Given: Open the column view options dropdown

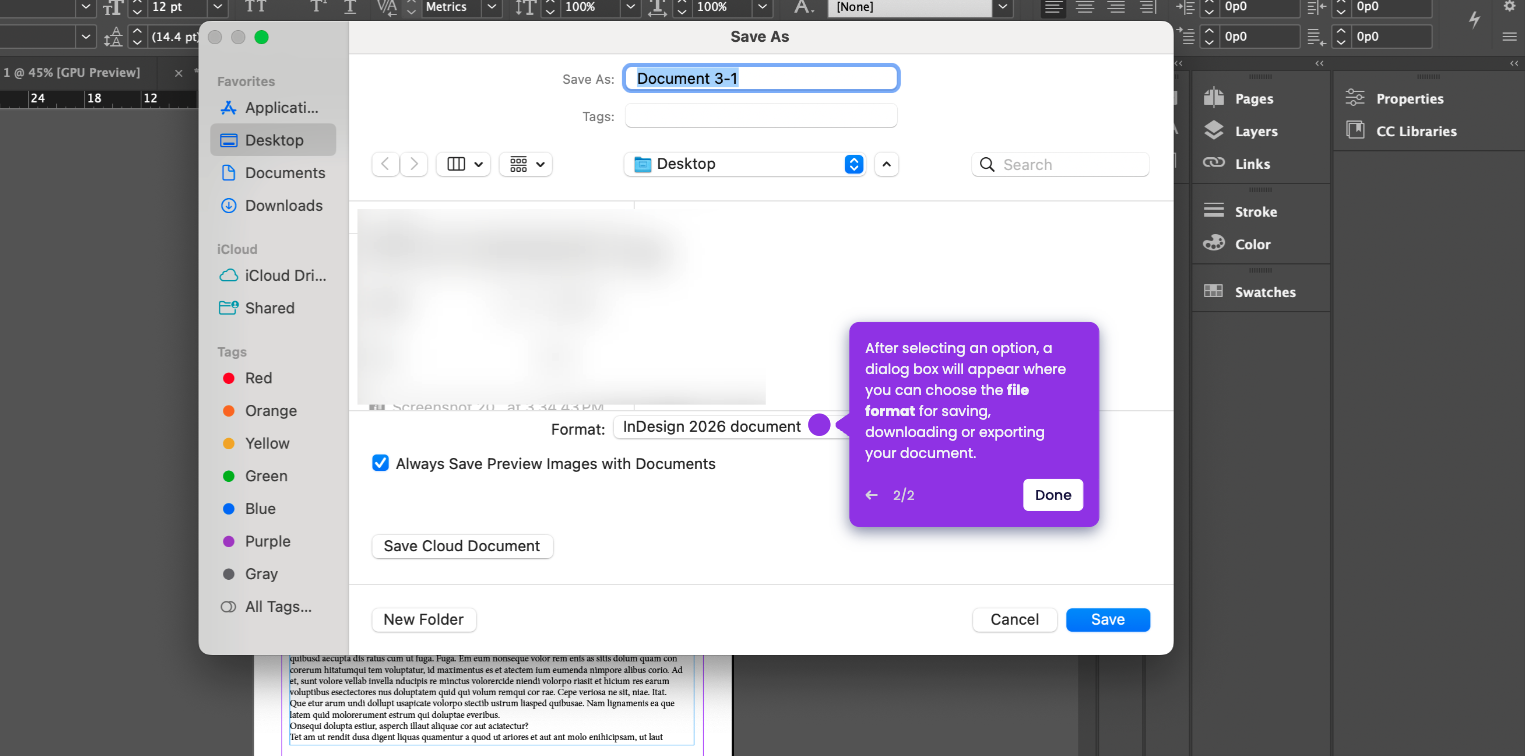Looking at the screenshot, I should point(463,164).
